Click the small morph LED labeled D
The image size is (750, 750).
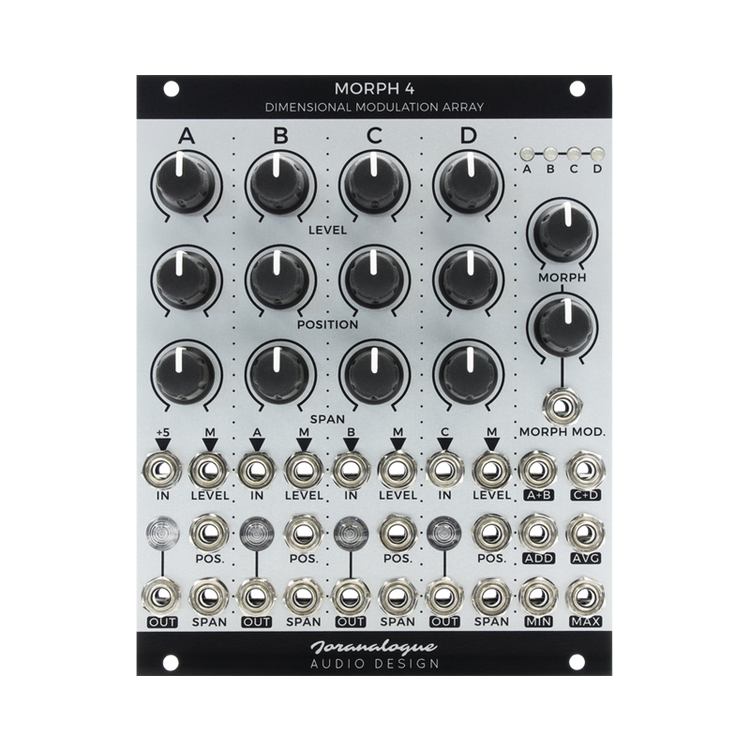tap(597, 154)
